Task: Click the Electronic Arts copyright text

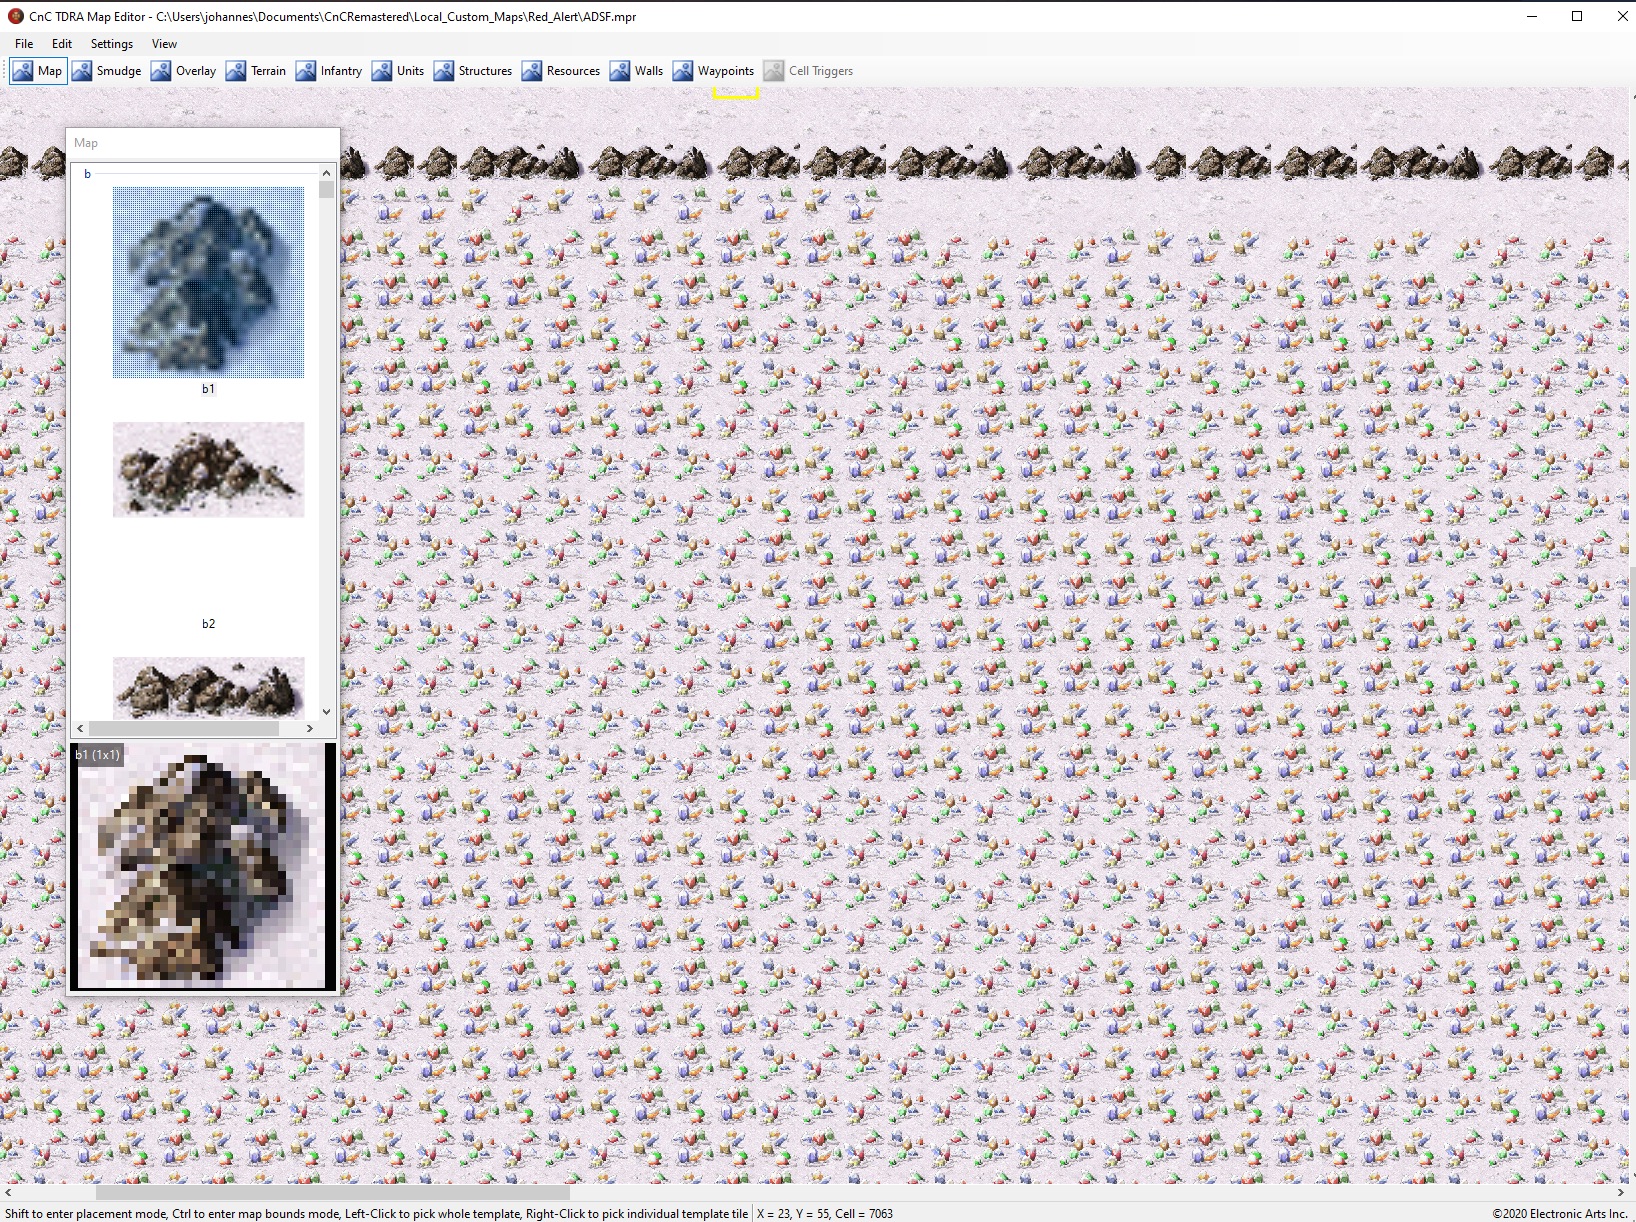Action: coord(1560,1214)
